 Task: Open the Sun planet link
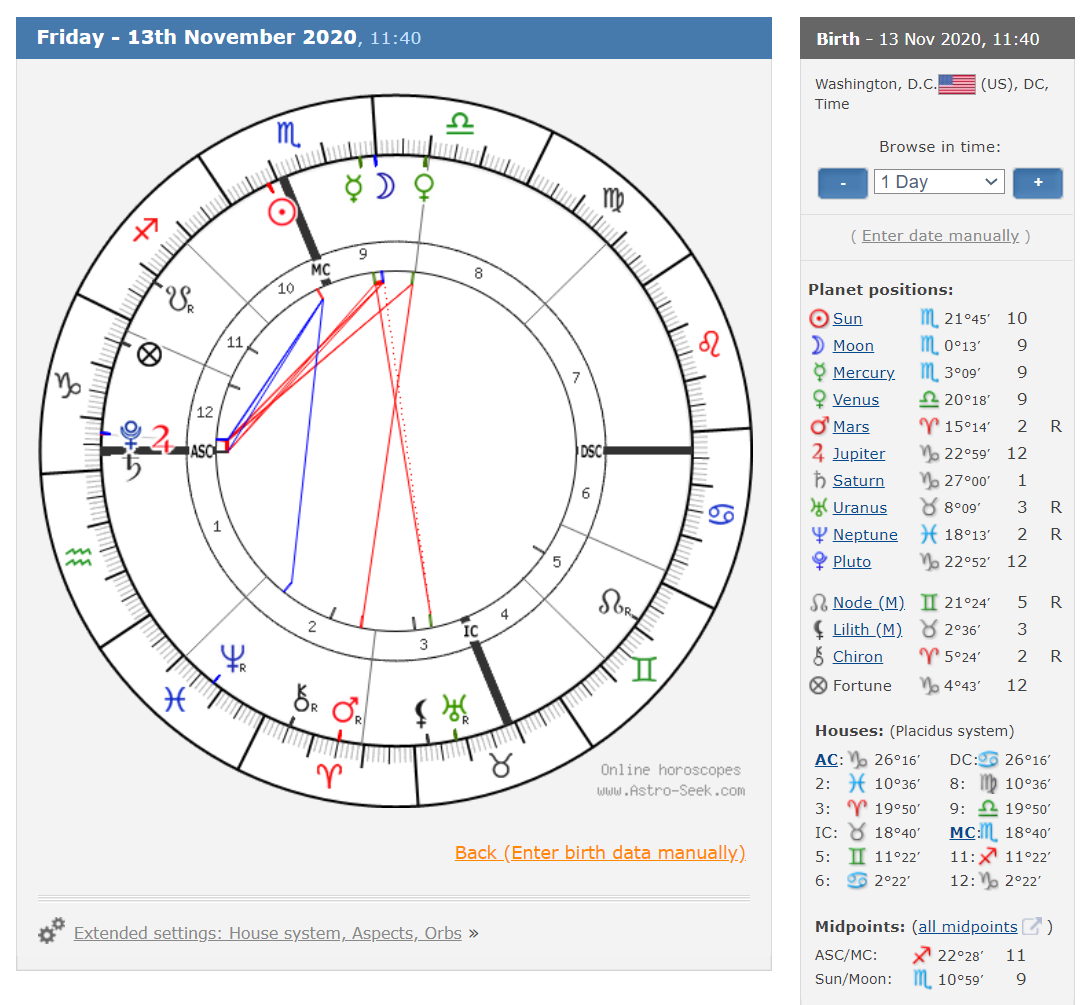847,319
